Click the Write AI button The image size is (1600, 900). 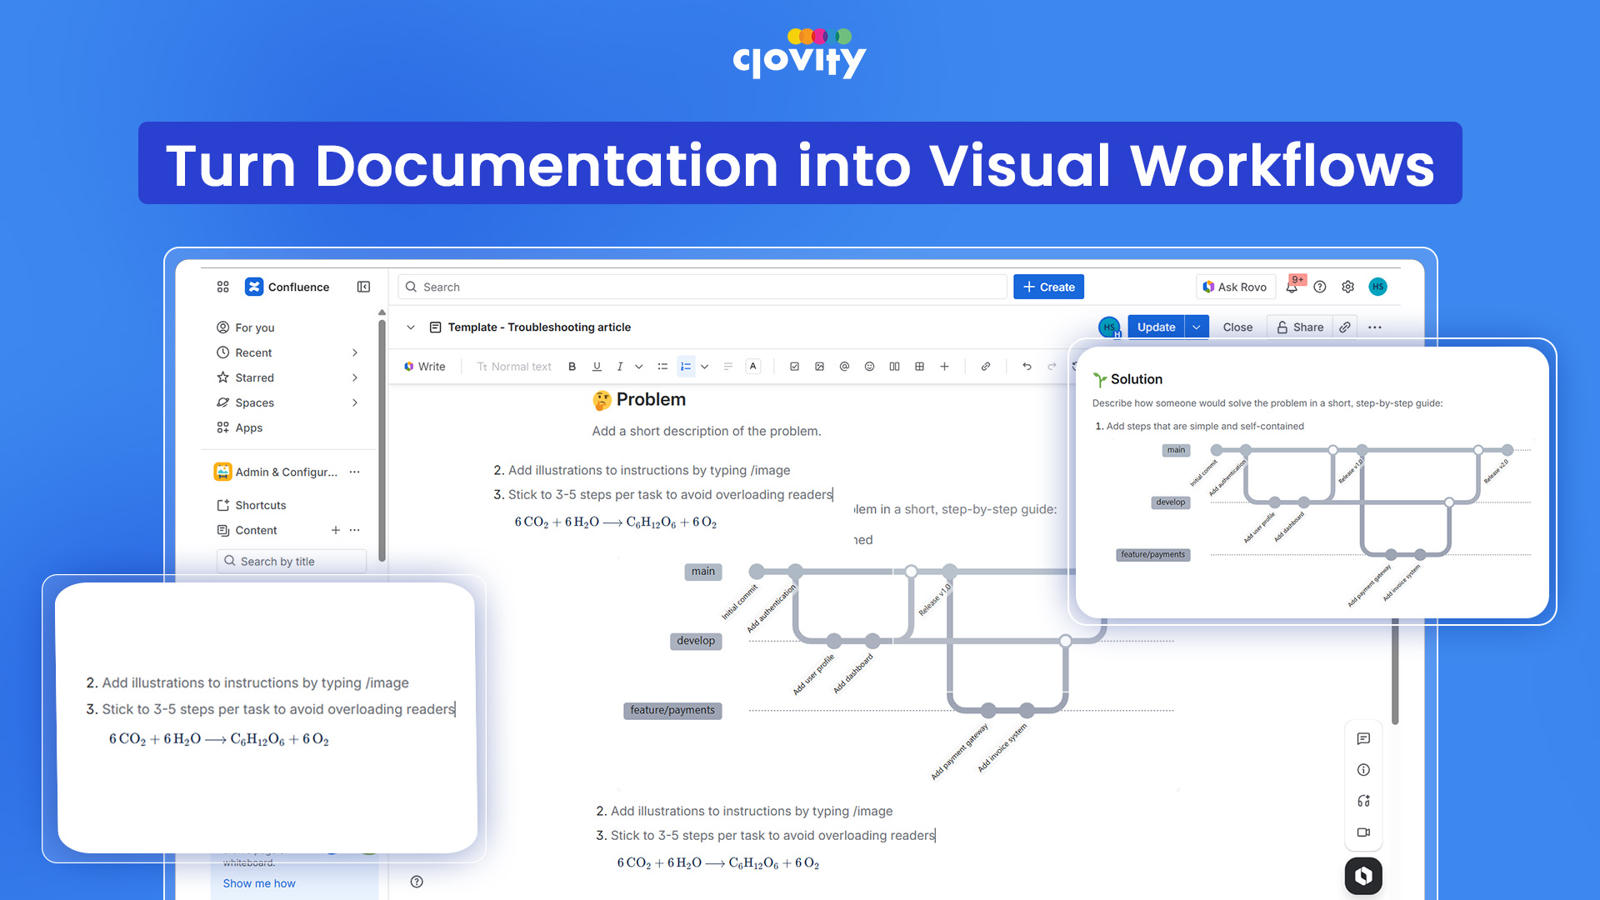(x=425, y=367)
